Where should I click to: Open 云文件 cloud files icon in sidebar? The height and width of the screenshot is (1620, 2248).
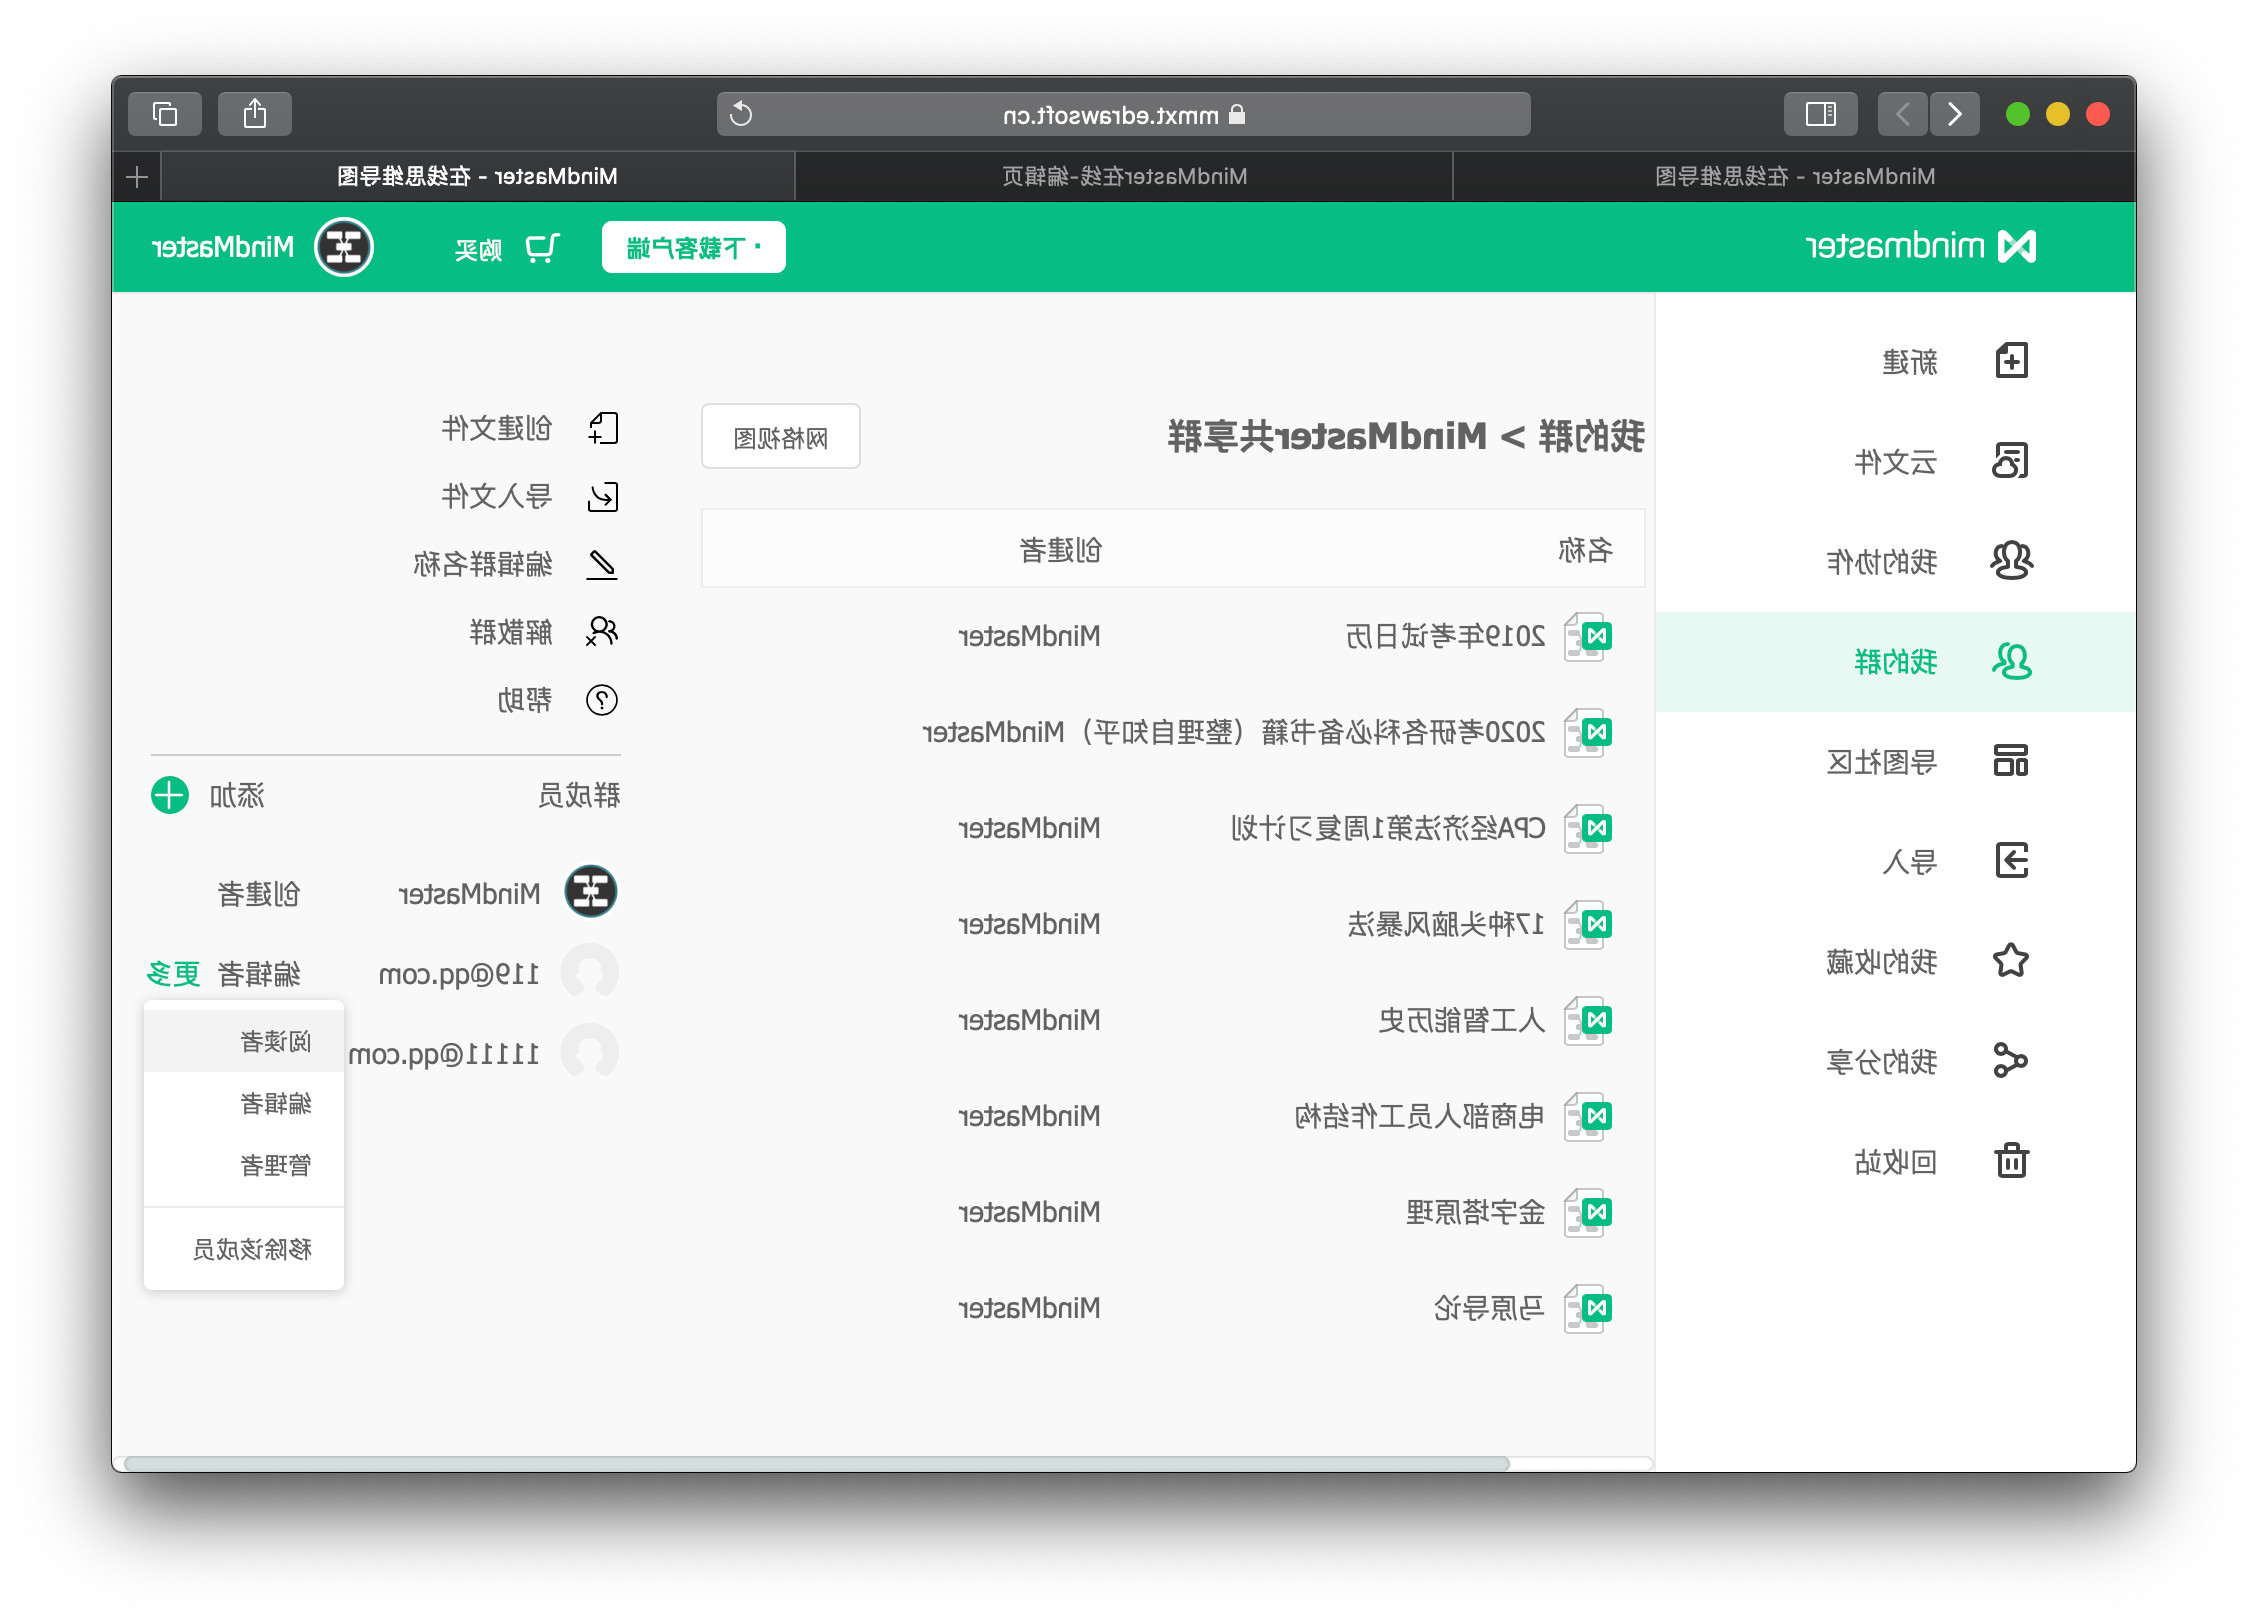(2011, 461)
